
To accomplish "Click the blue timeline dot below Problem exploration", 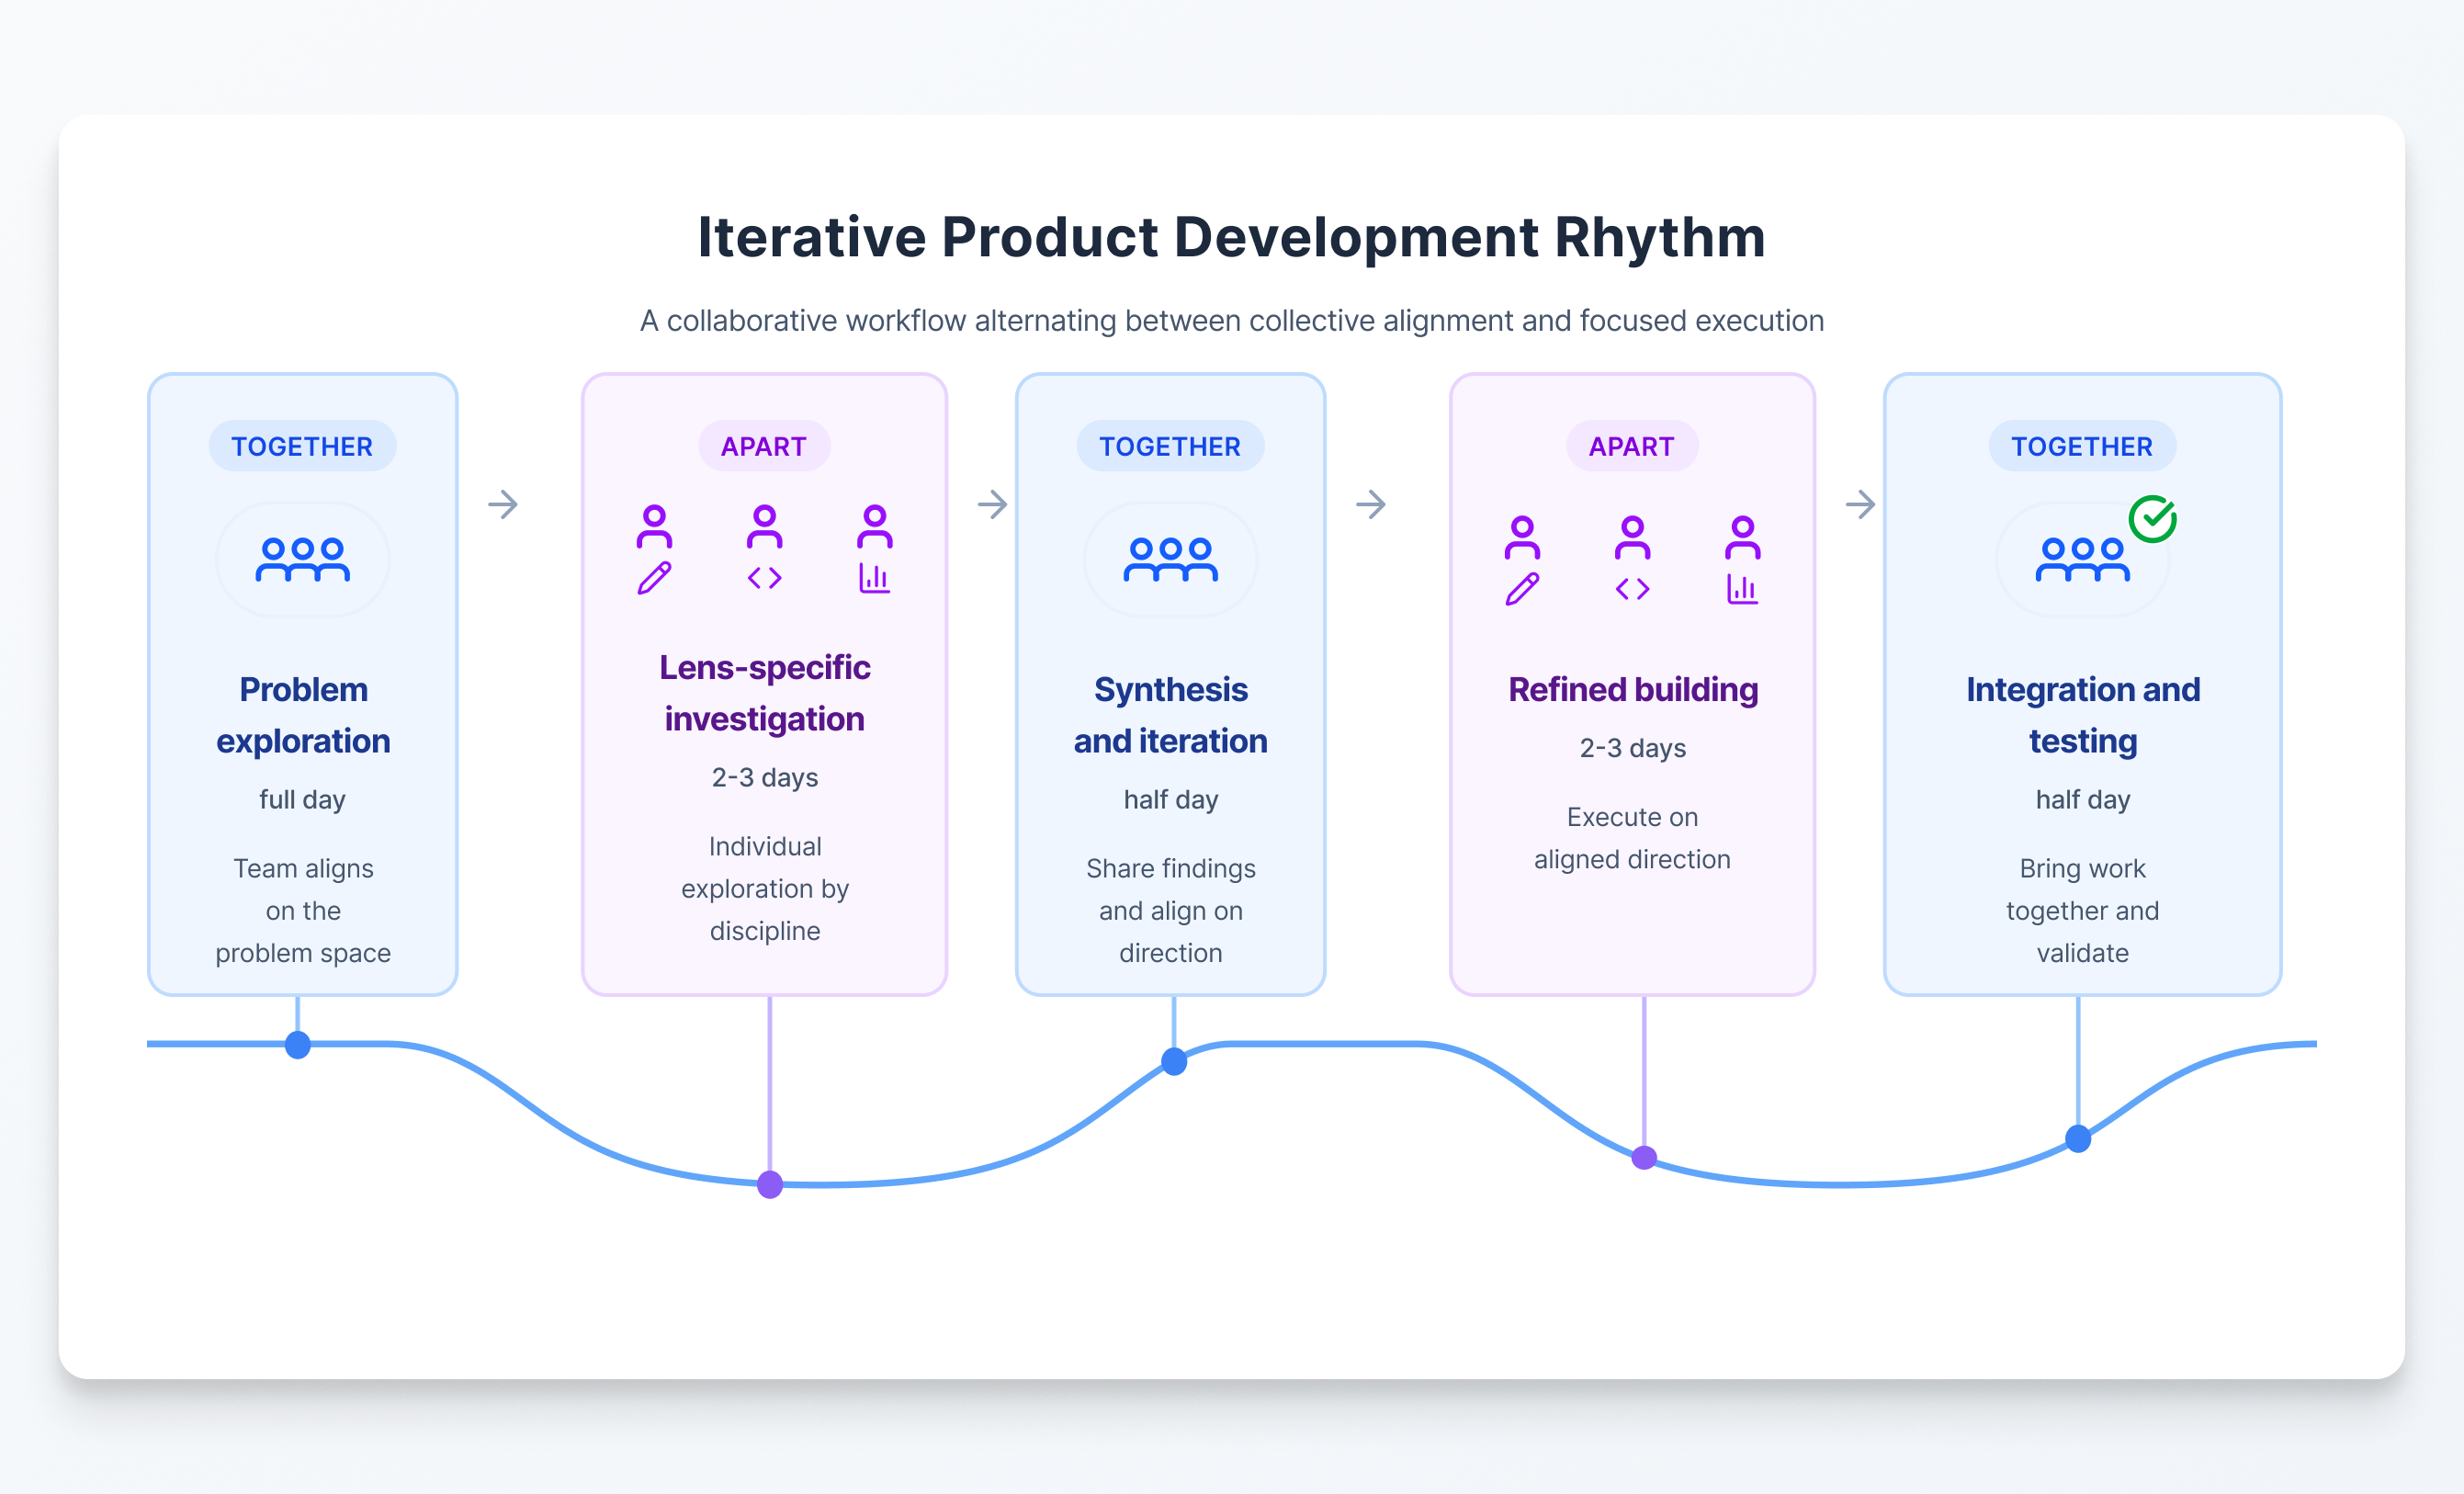I will [298, 1045].
